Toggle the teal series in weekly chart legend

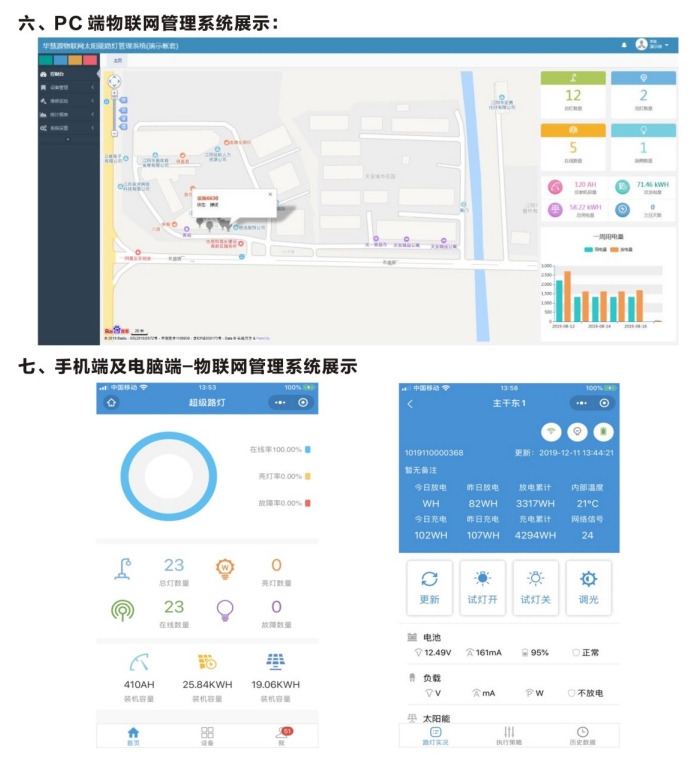tap(595, 250)
